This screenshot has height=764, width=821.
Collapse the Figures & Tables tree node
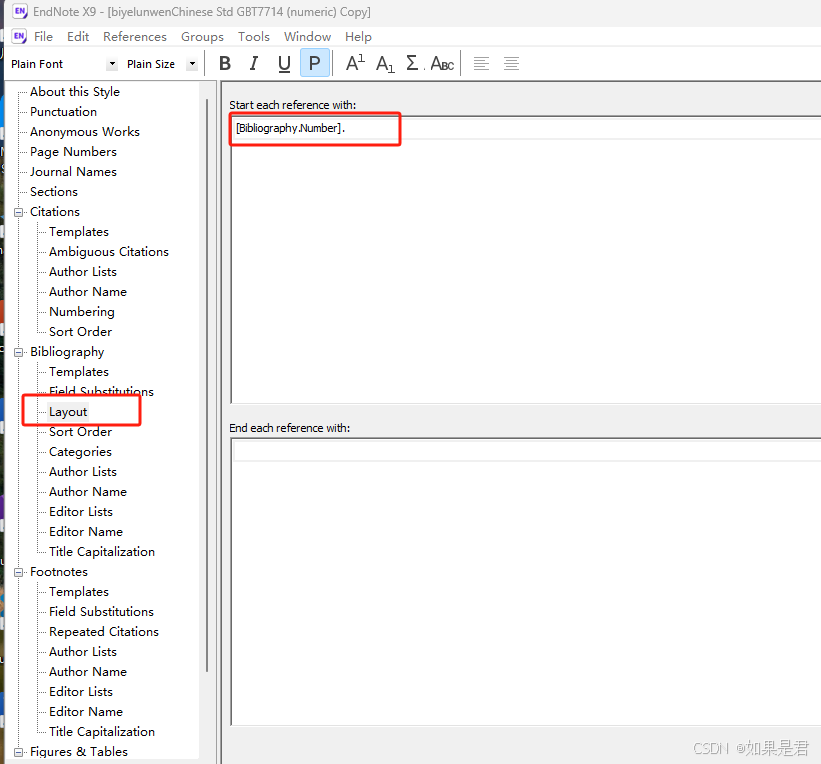(18, 752)
